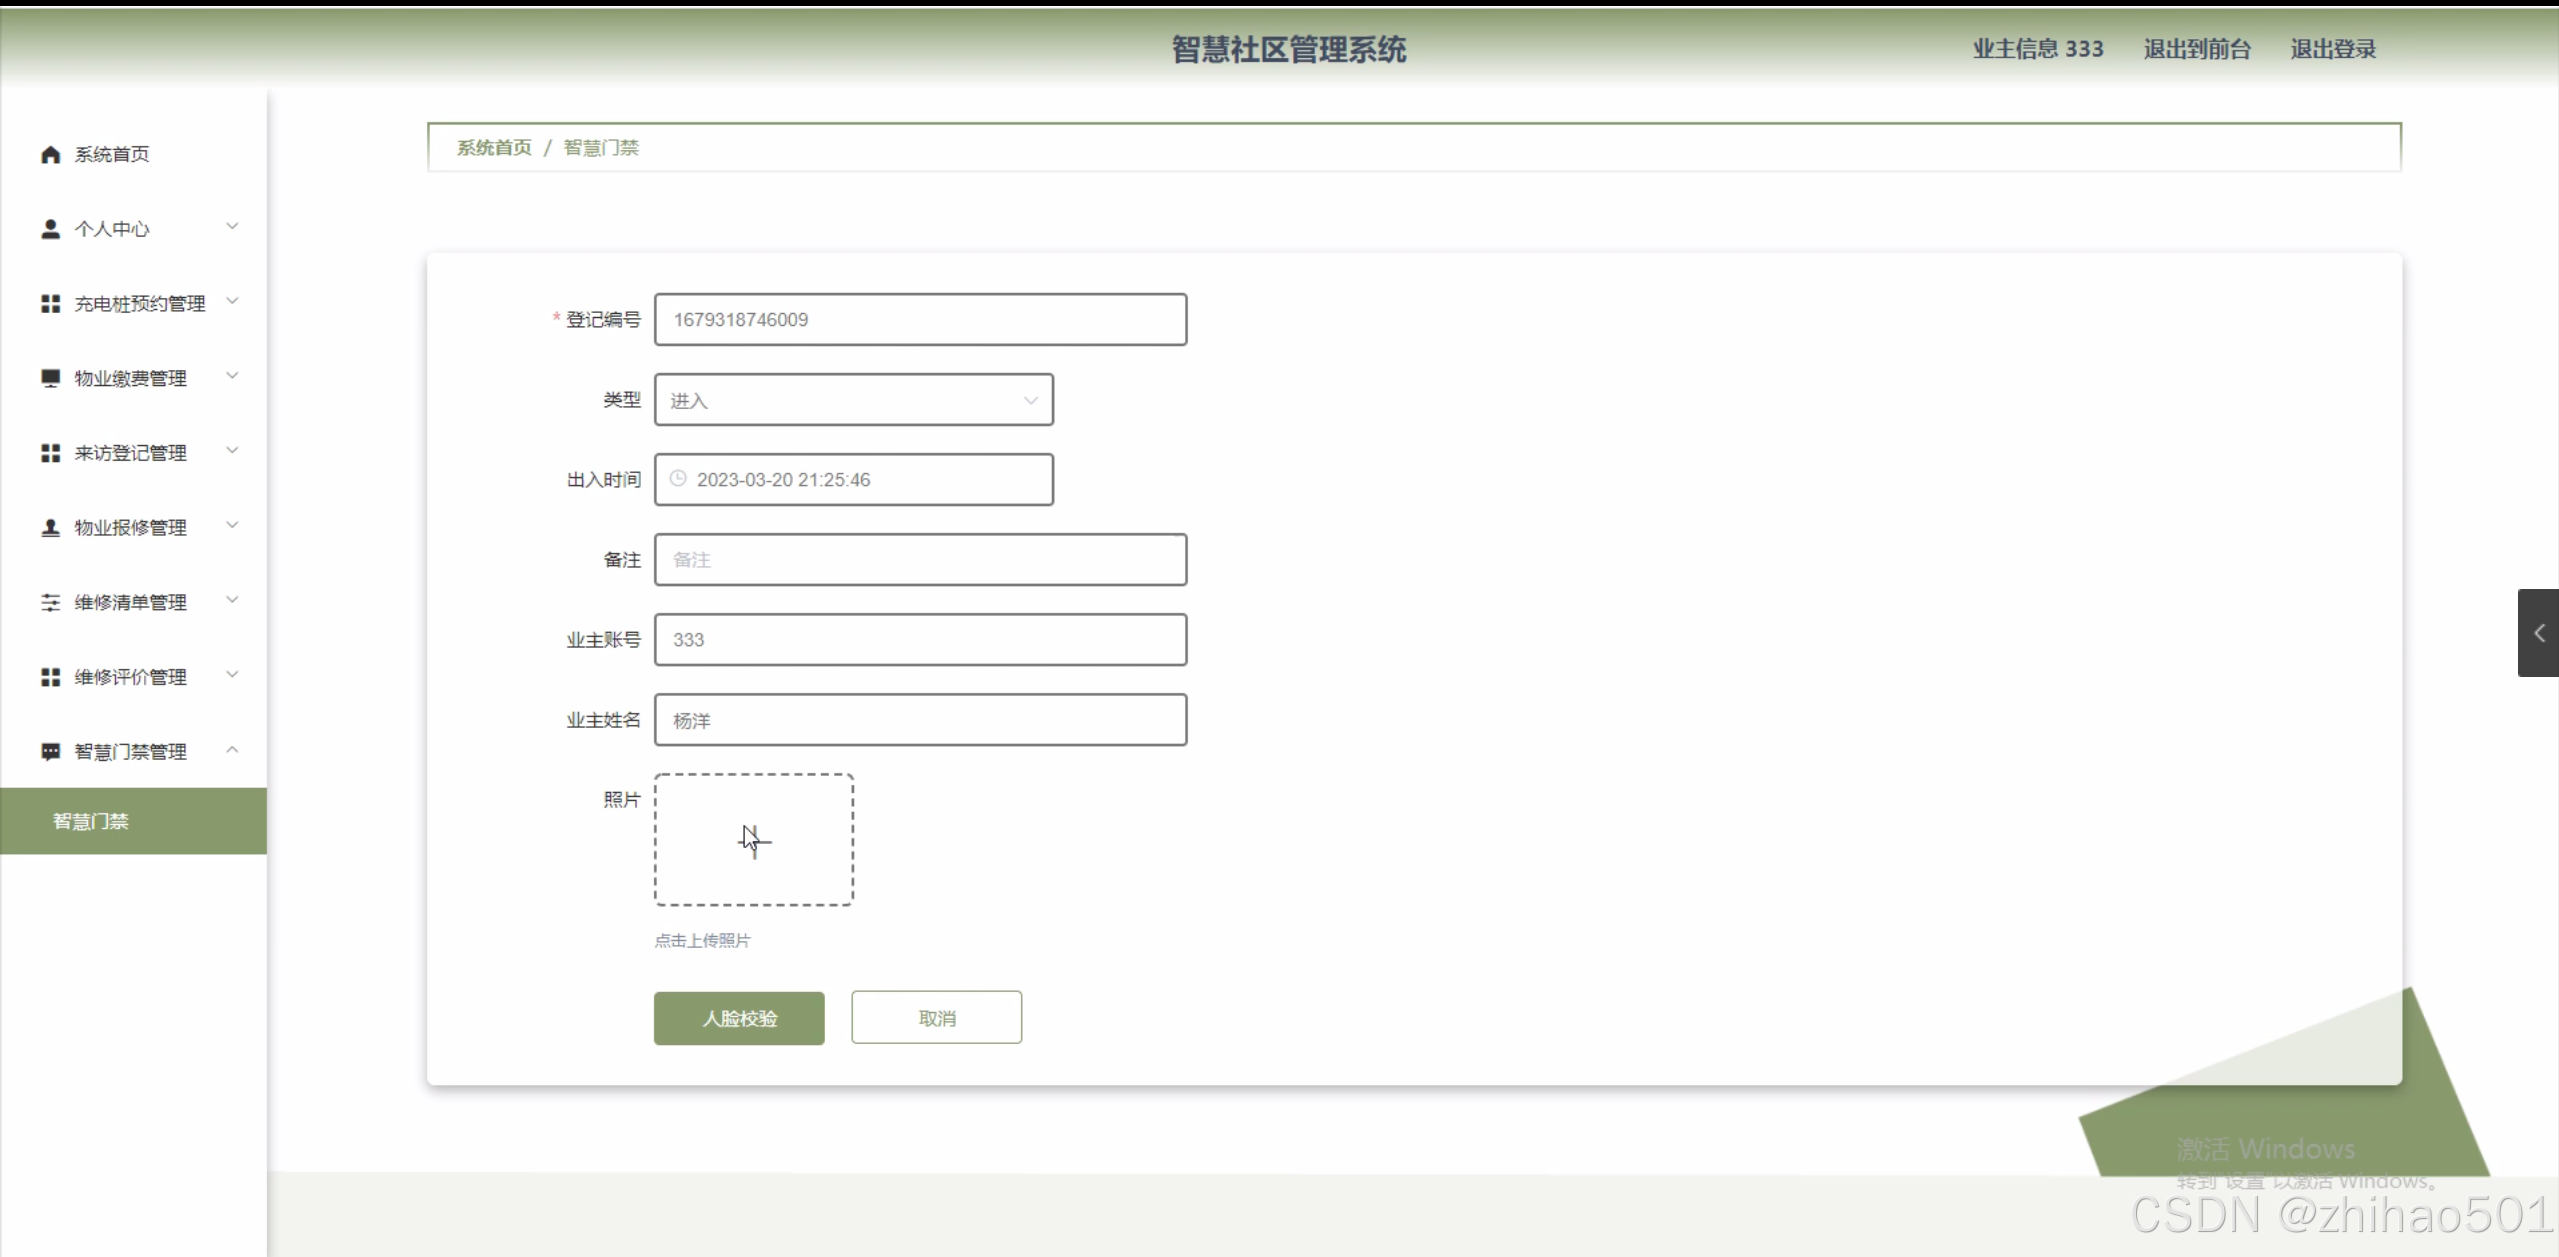
Task: Click the person icon next to 个人中心
Action: [x=50, y=229]
